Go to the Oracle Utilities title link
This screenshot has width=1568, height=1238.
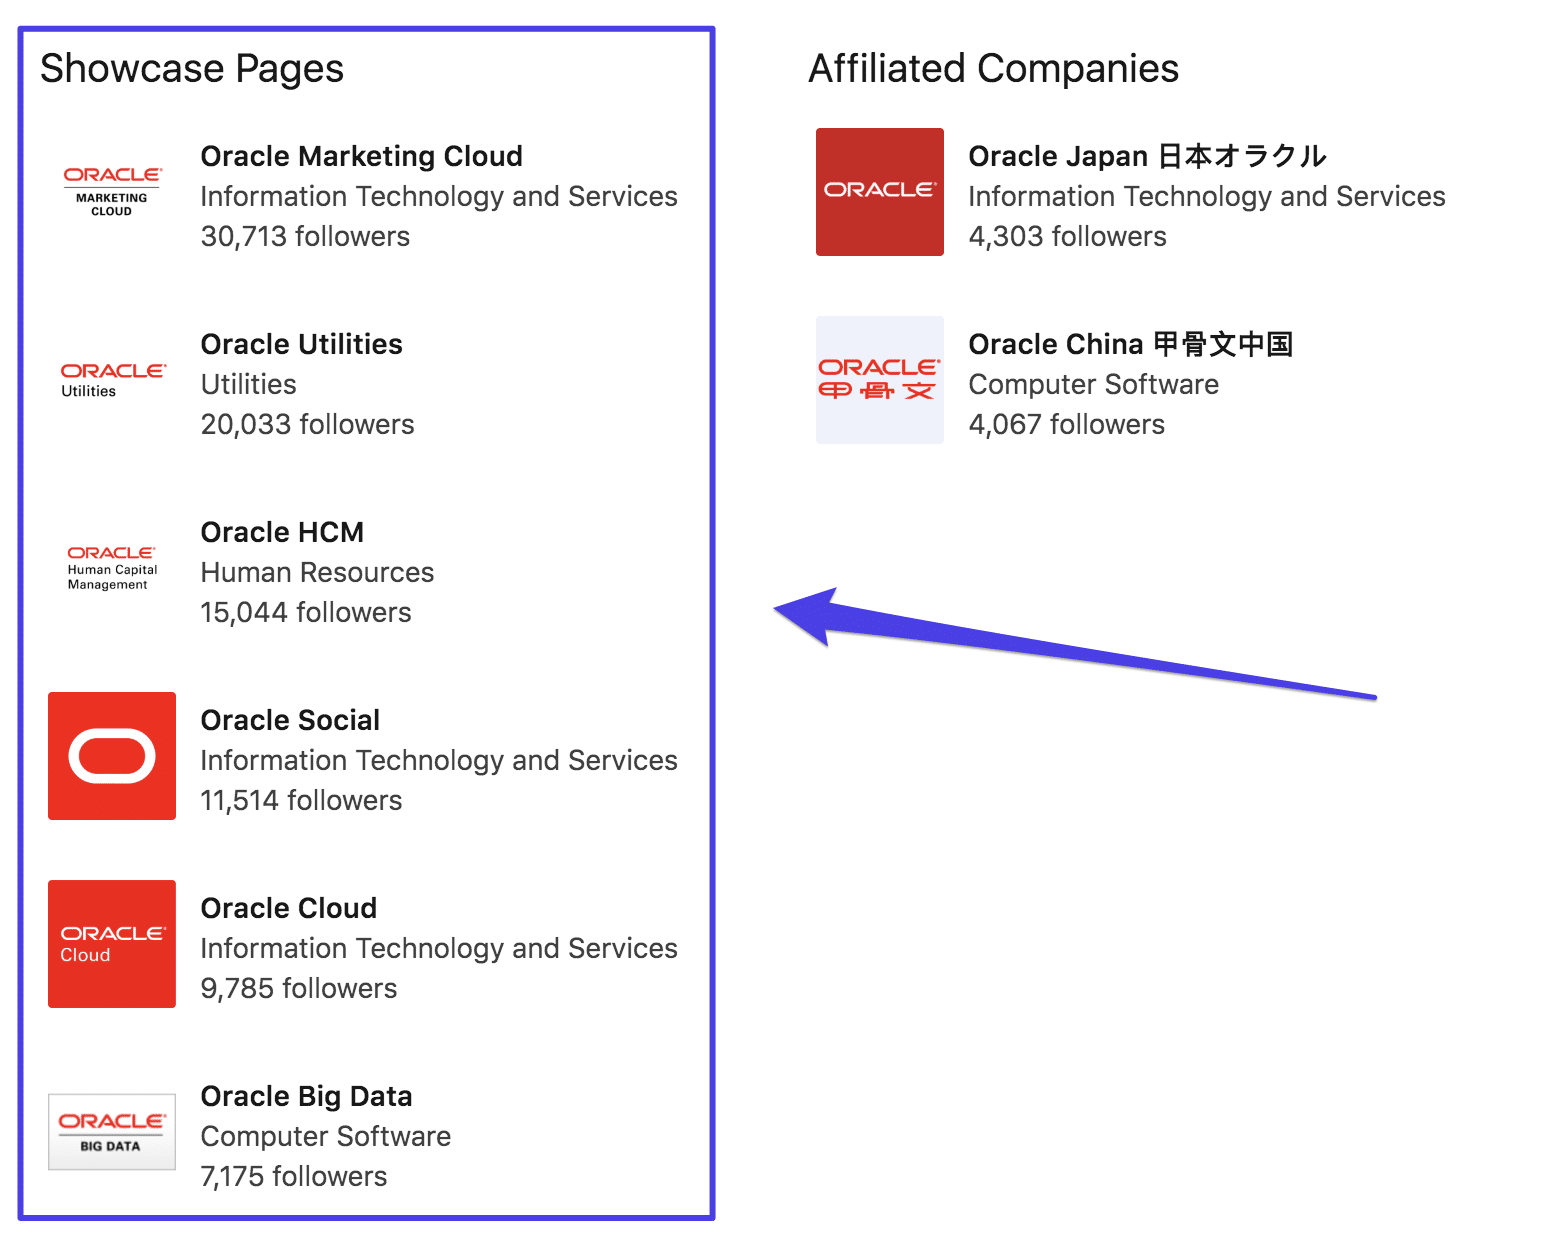click(301, 344)
